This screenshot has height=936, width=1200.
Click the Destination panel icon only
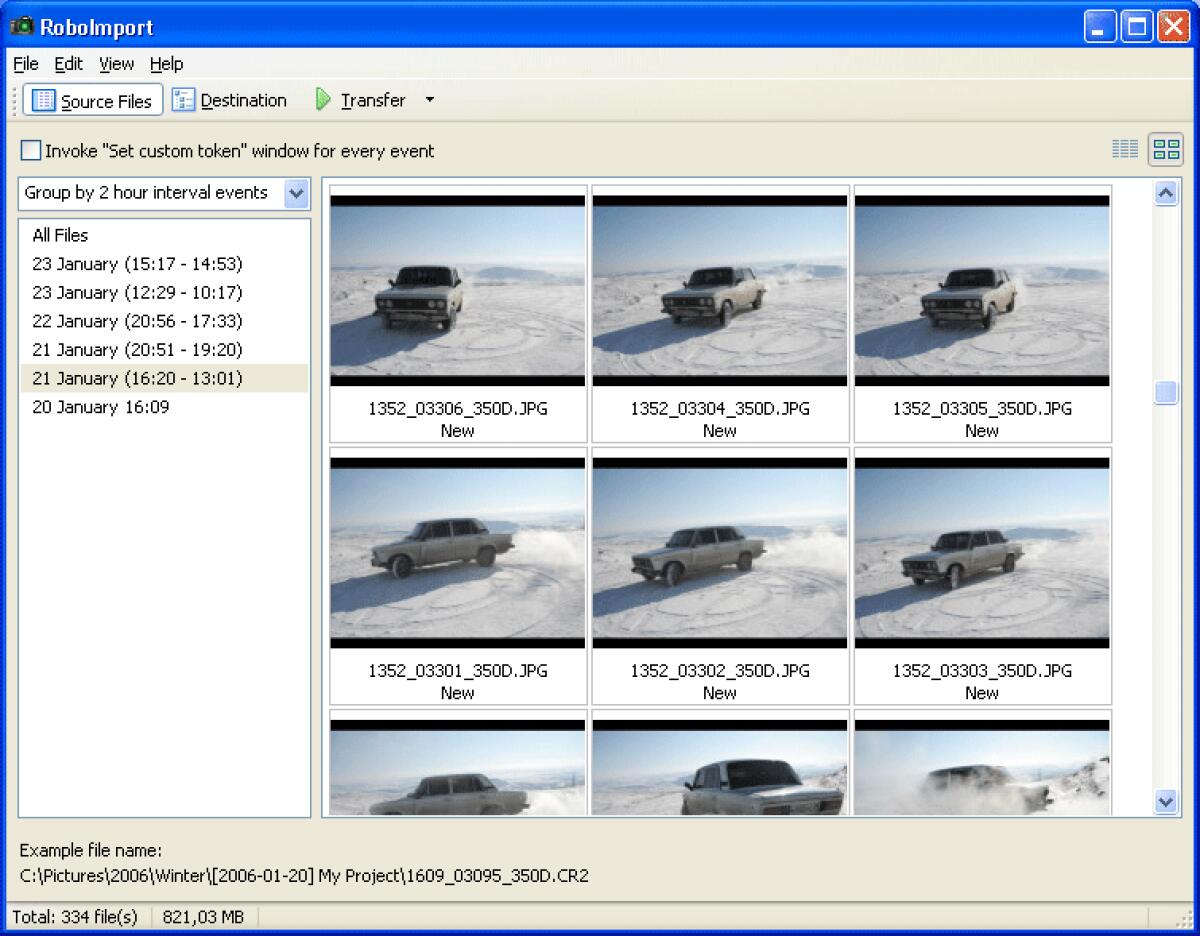[x=183, y=100]
